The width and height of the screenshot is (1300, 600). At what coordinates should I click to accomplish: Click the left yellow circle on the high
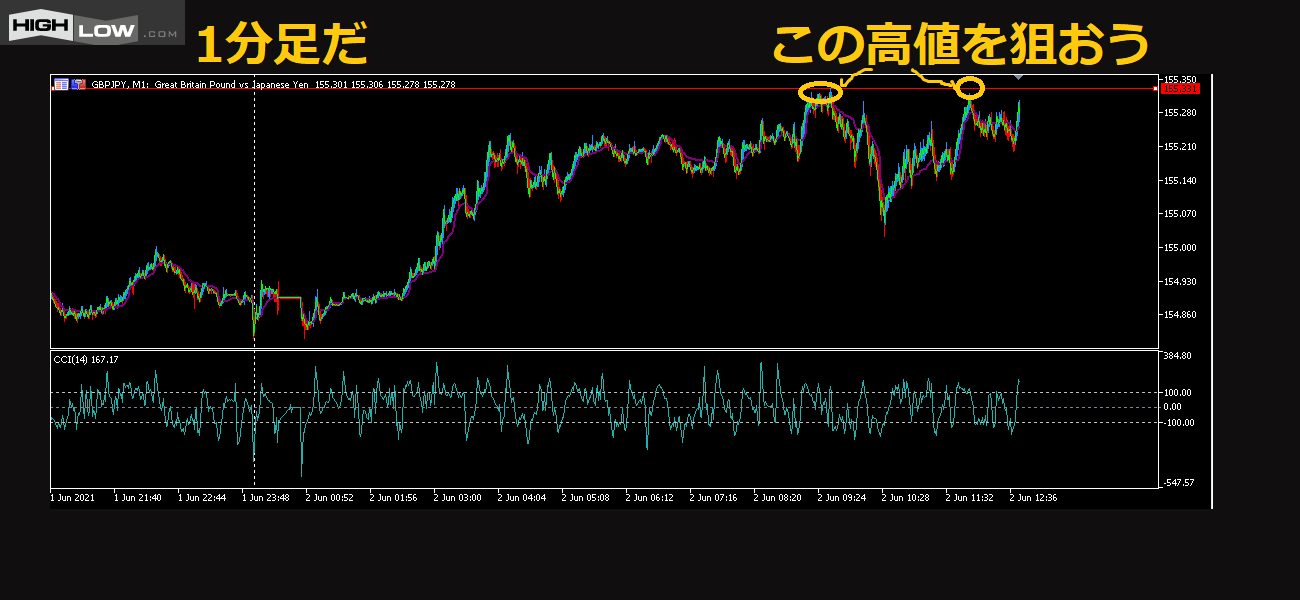click(821, 93)
